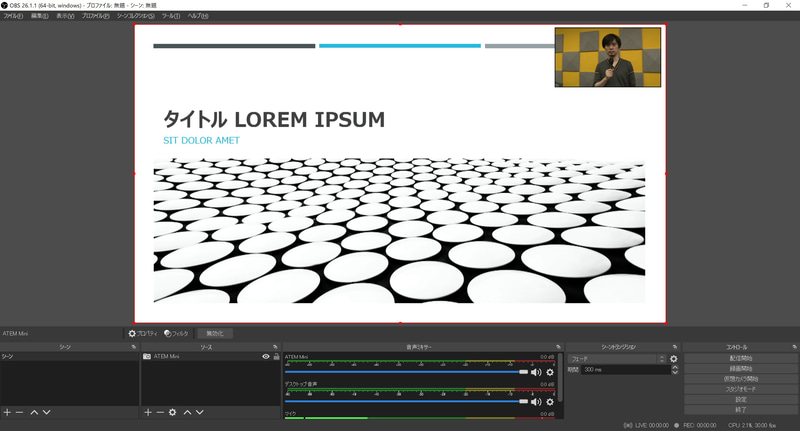Click デスクトップ音声 volume slider handle
Image resolution: width=800 pixels, height=431 pixels.
[523, 402]
